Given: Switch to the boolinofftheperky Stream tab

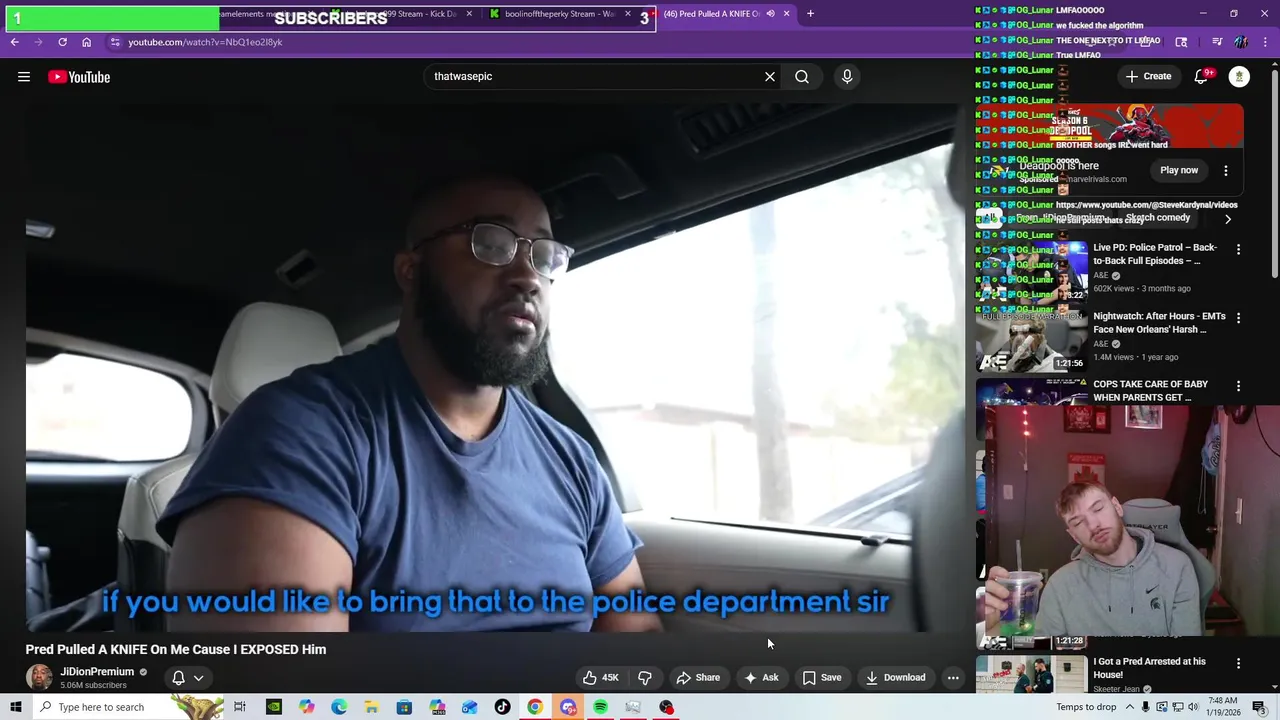Looking at the screenshot, I should (560, 14).
